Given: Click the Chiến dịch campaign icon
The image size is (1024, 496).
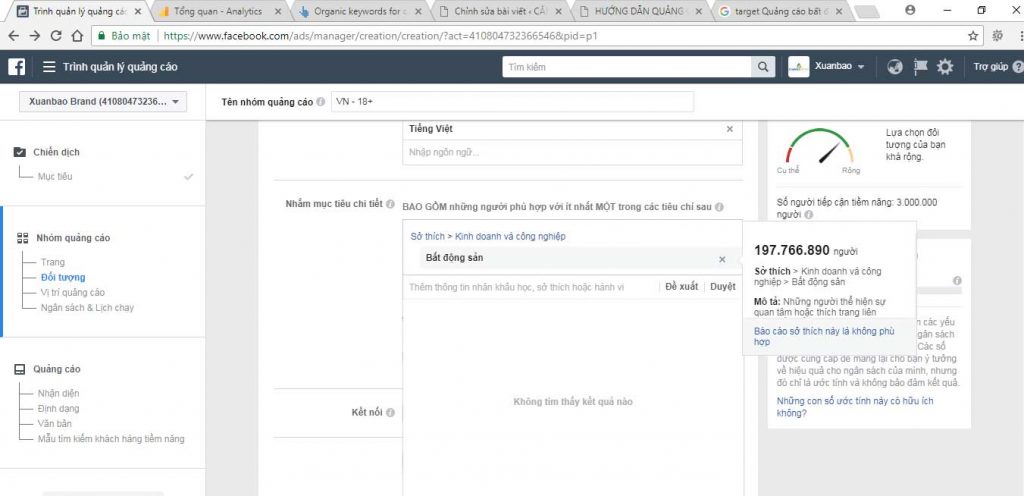Looking at the screenshot, I should pyautogui.click(x=20, y=152).
